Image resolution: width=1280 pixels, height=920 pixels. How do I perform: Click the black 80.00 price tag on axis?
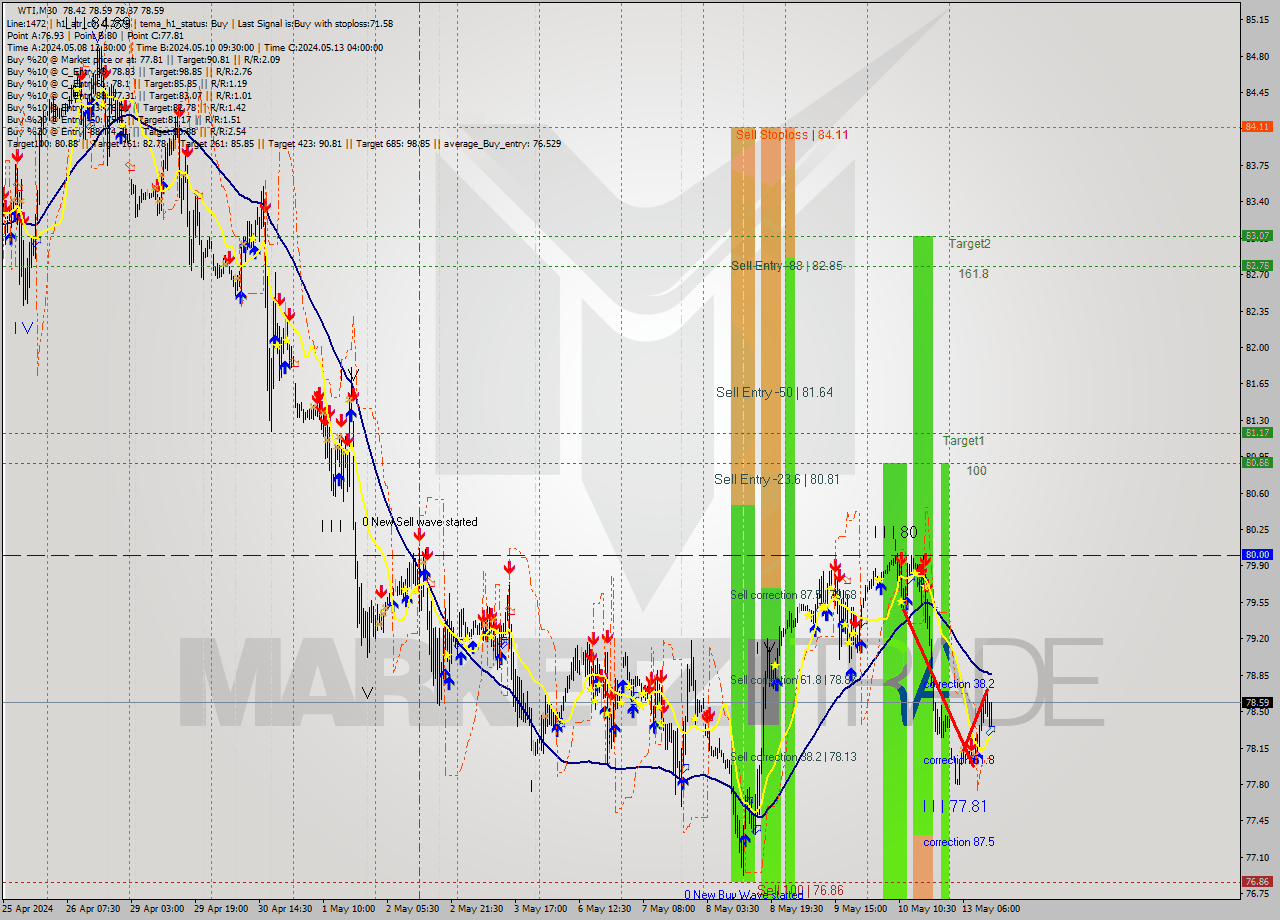point(1256,554)
